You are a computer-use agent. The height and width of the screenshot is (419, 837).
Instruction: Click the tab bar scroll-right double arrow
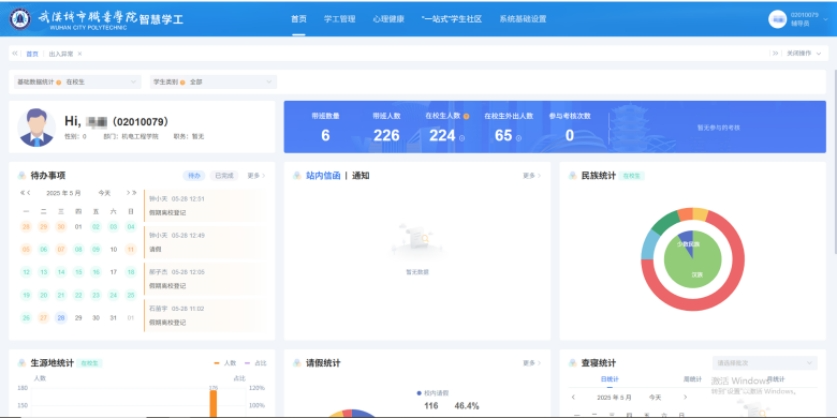(774, 54)
